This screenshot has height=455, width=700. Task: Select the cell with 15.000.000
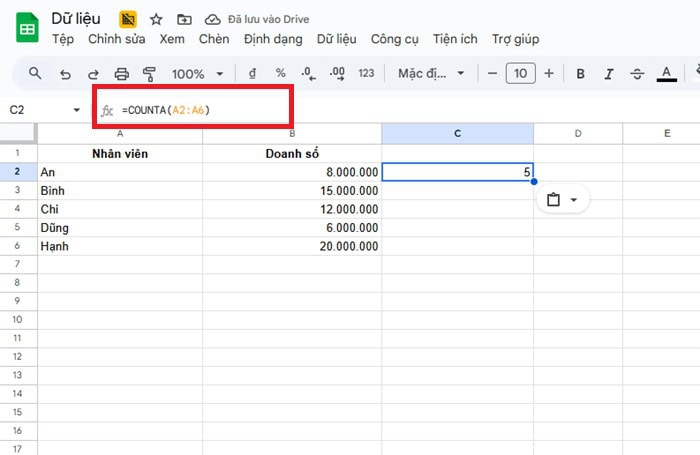[292, 191]
